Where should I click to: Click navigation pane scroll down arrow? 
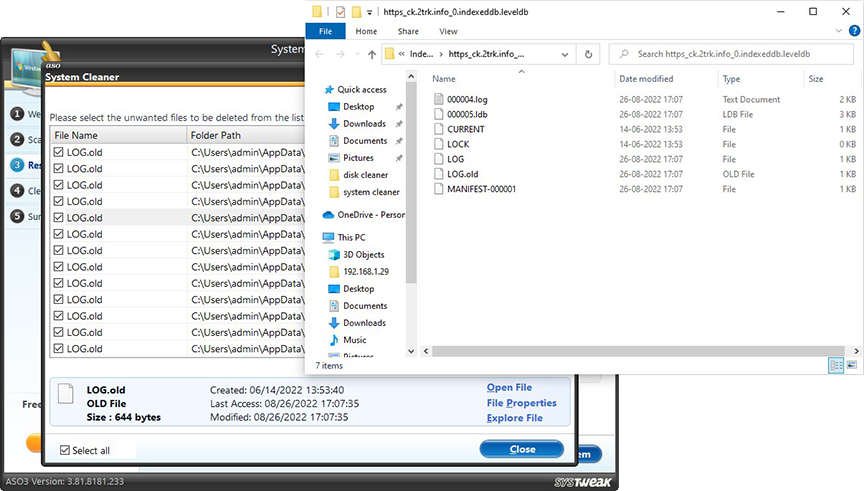click(411, 351)
